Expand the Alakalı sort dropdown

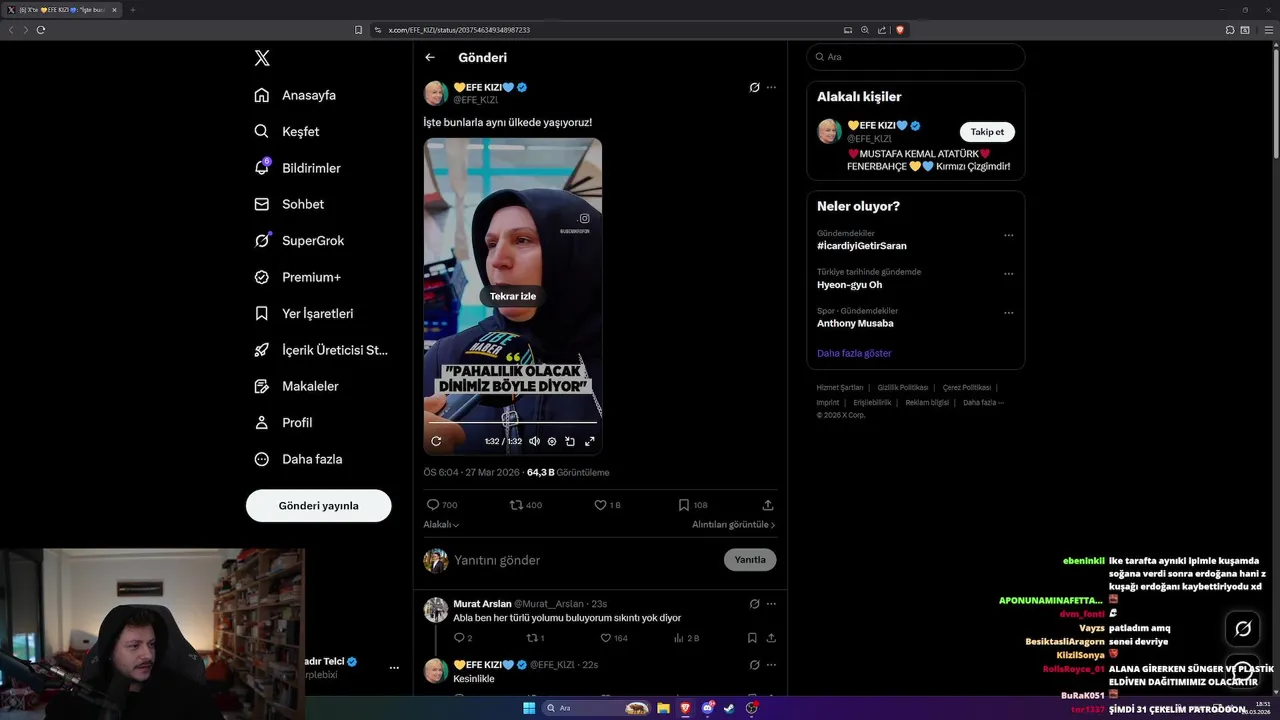pos(441,524)
